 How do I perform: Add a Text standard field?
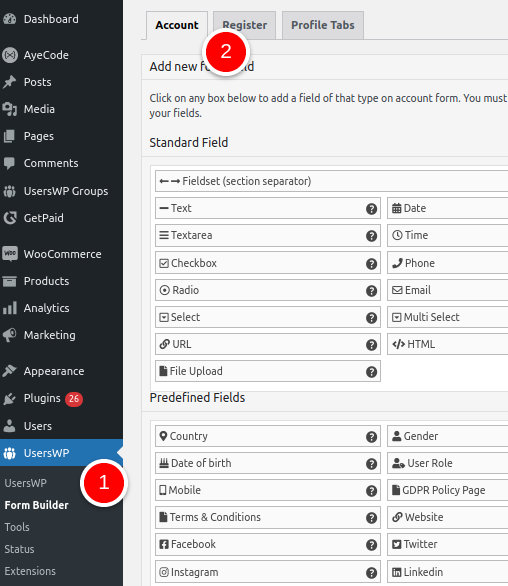click(x=268, y=208)
